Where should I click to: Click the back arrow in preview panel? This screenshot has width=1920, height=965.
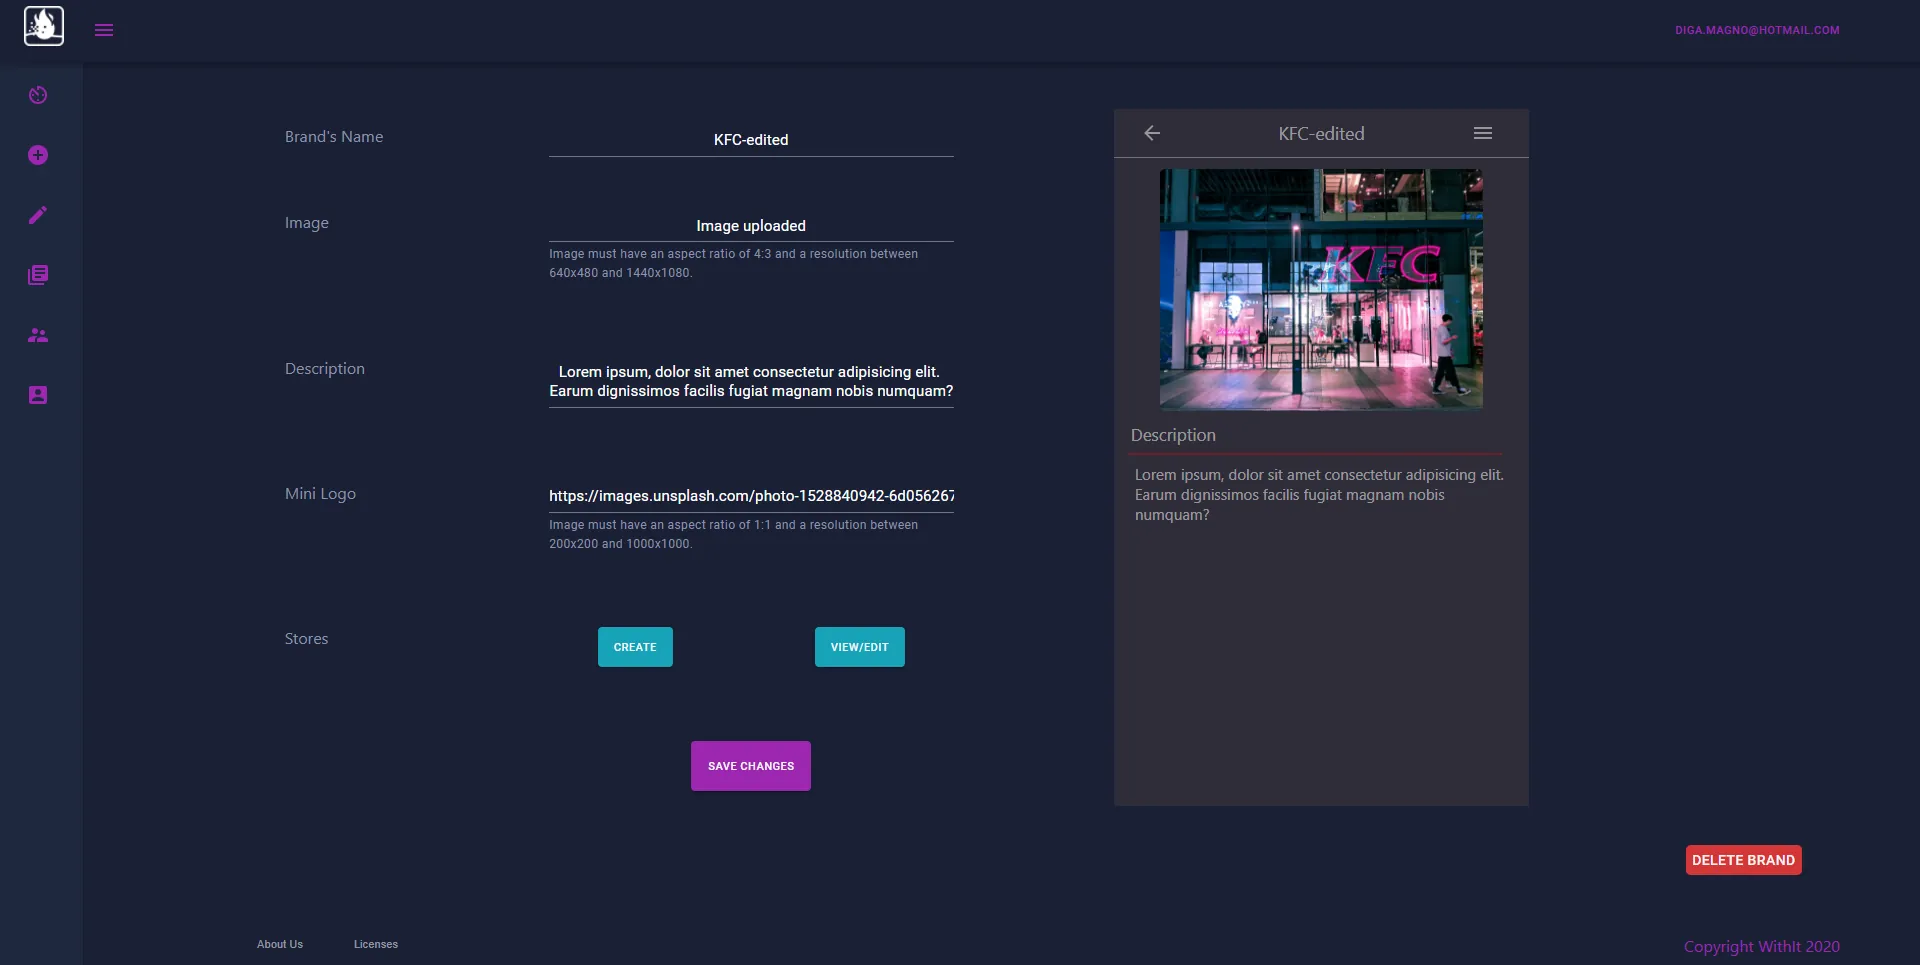click(1152, 133)
